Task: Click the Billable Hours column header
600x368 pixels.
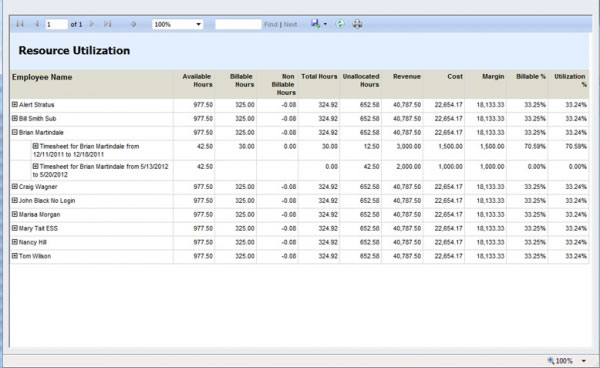Action: [242, 80]
